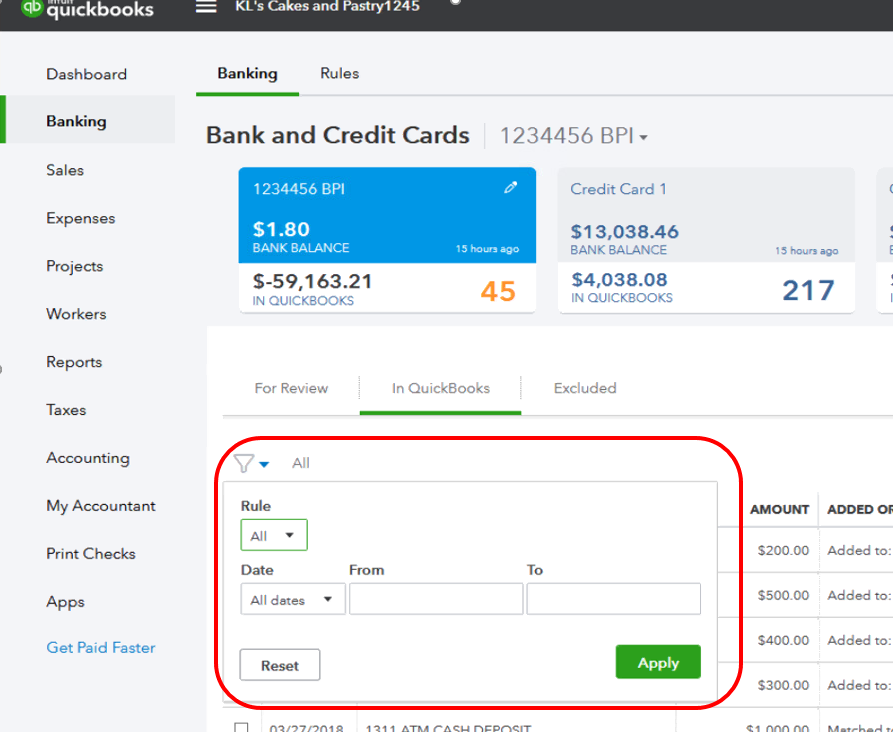
Task: Open Sales in the sidebar
Action: coord(65,170)
